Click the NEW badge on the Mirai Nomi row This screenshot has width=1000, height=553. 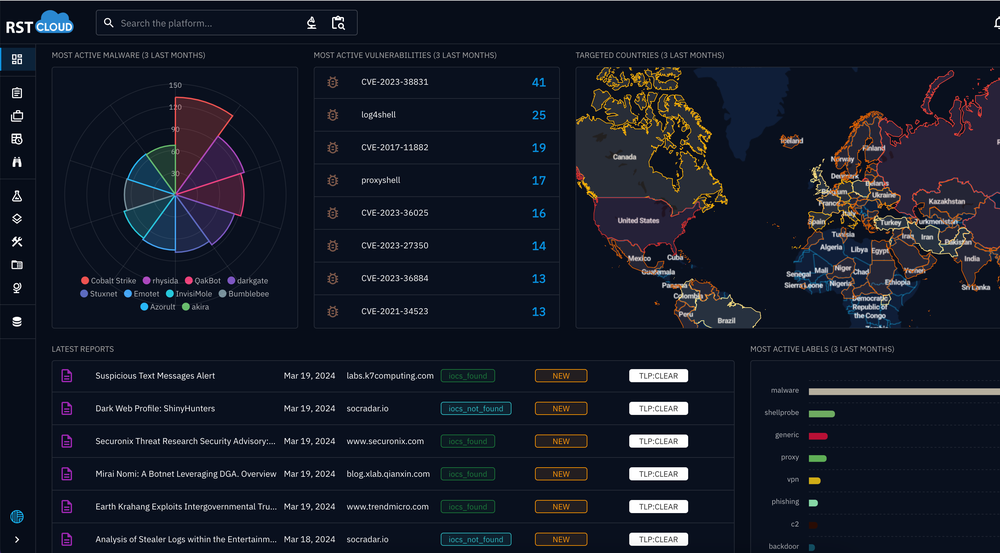pos(561,474)
